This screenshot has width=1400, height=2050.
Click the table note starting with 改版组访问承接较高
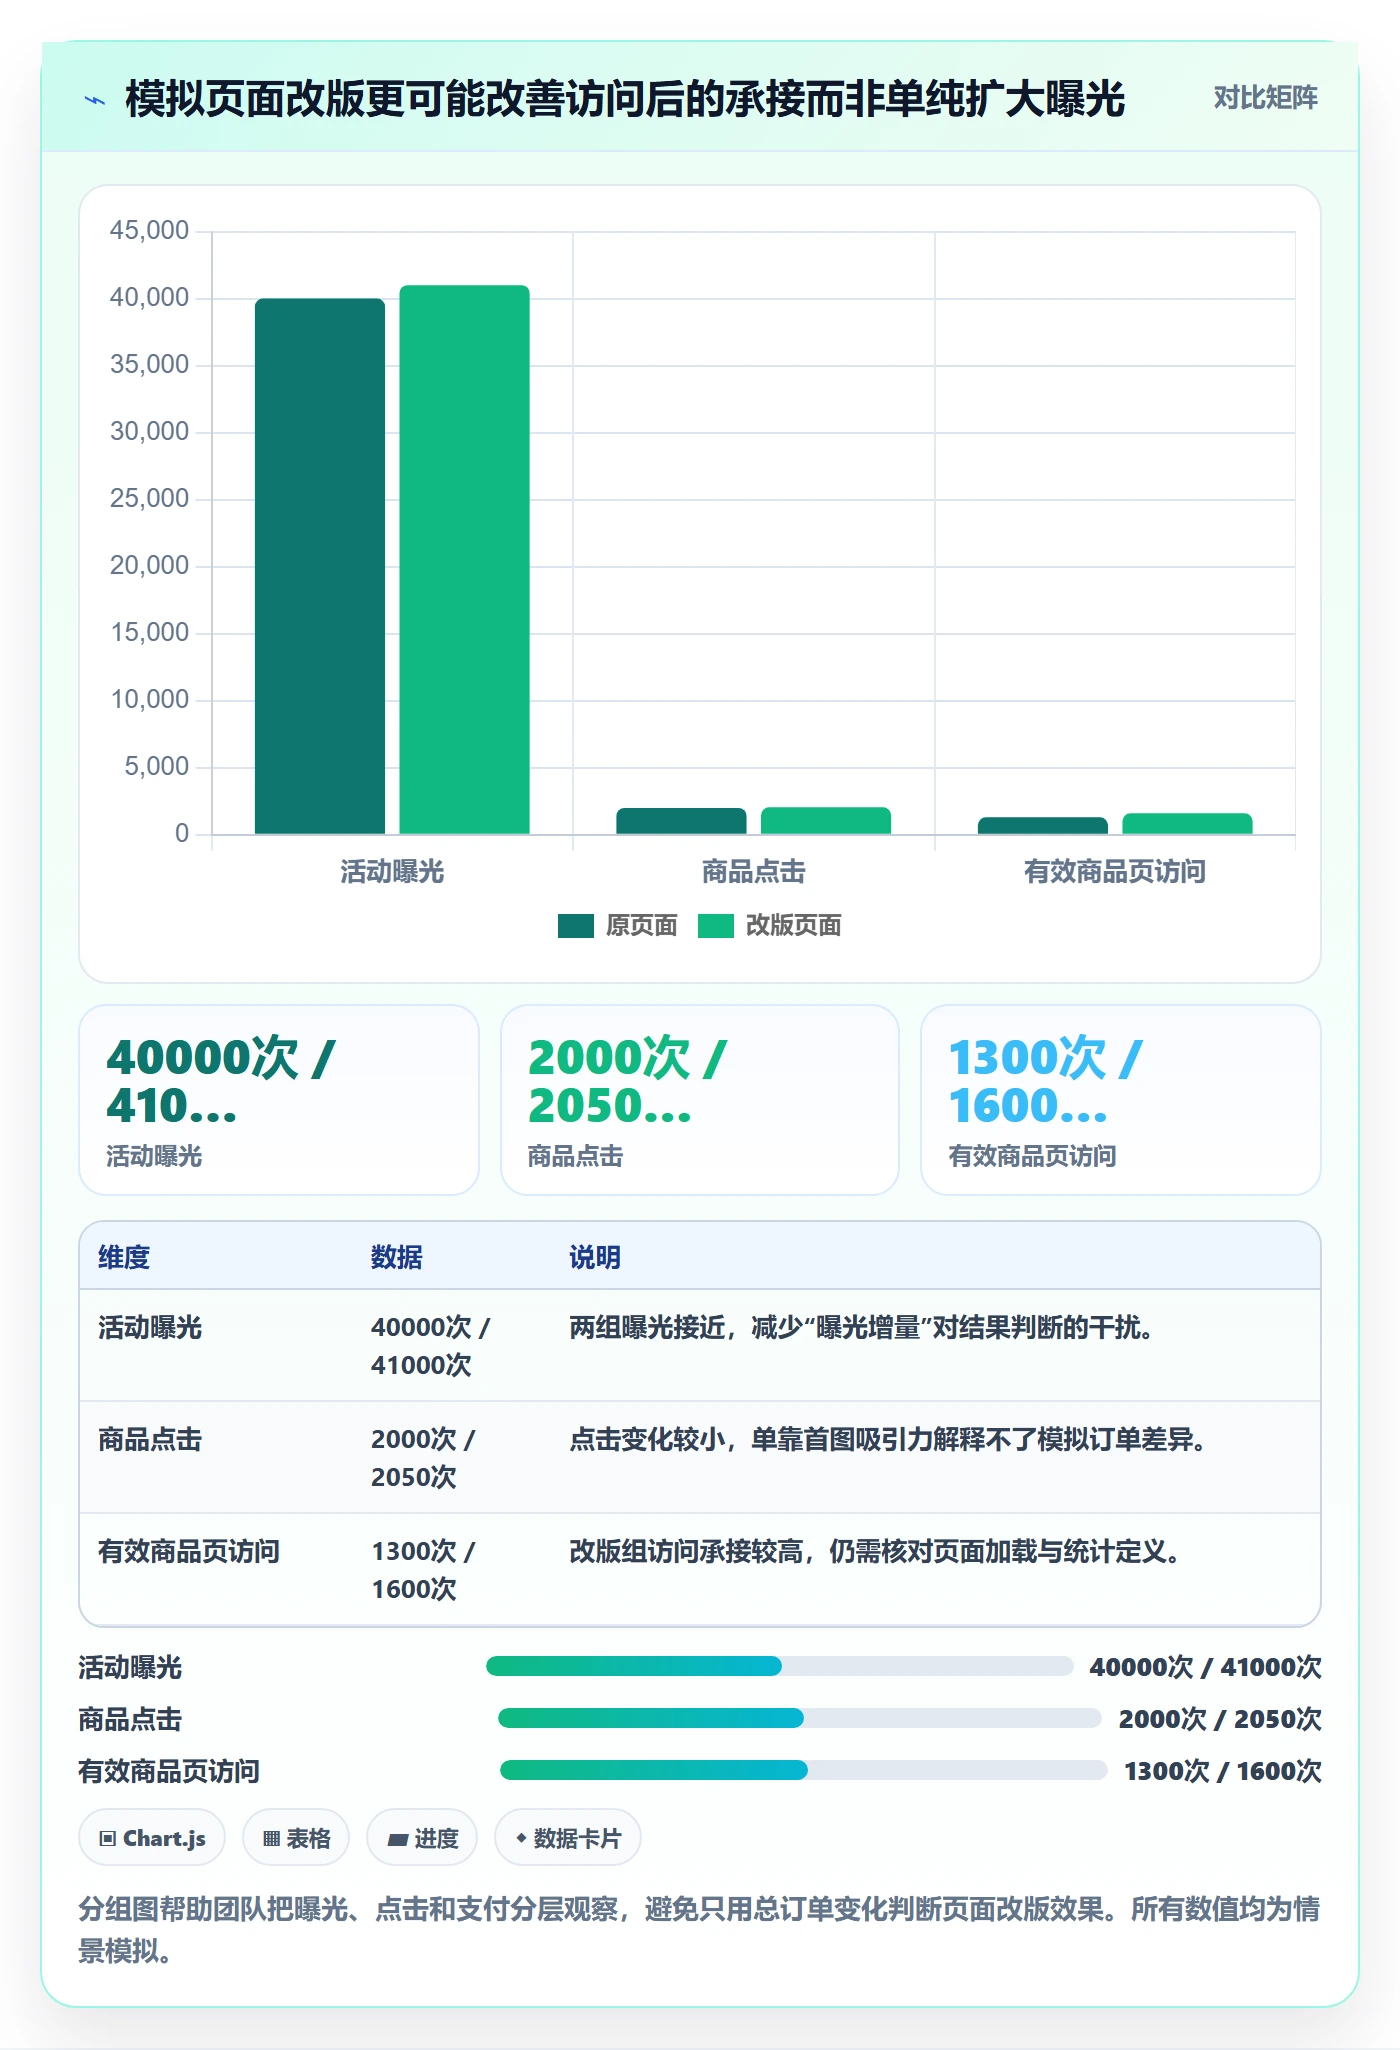[x=874, y=1552]
